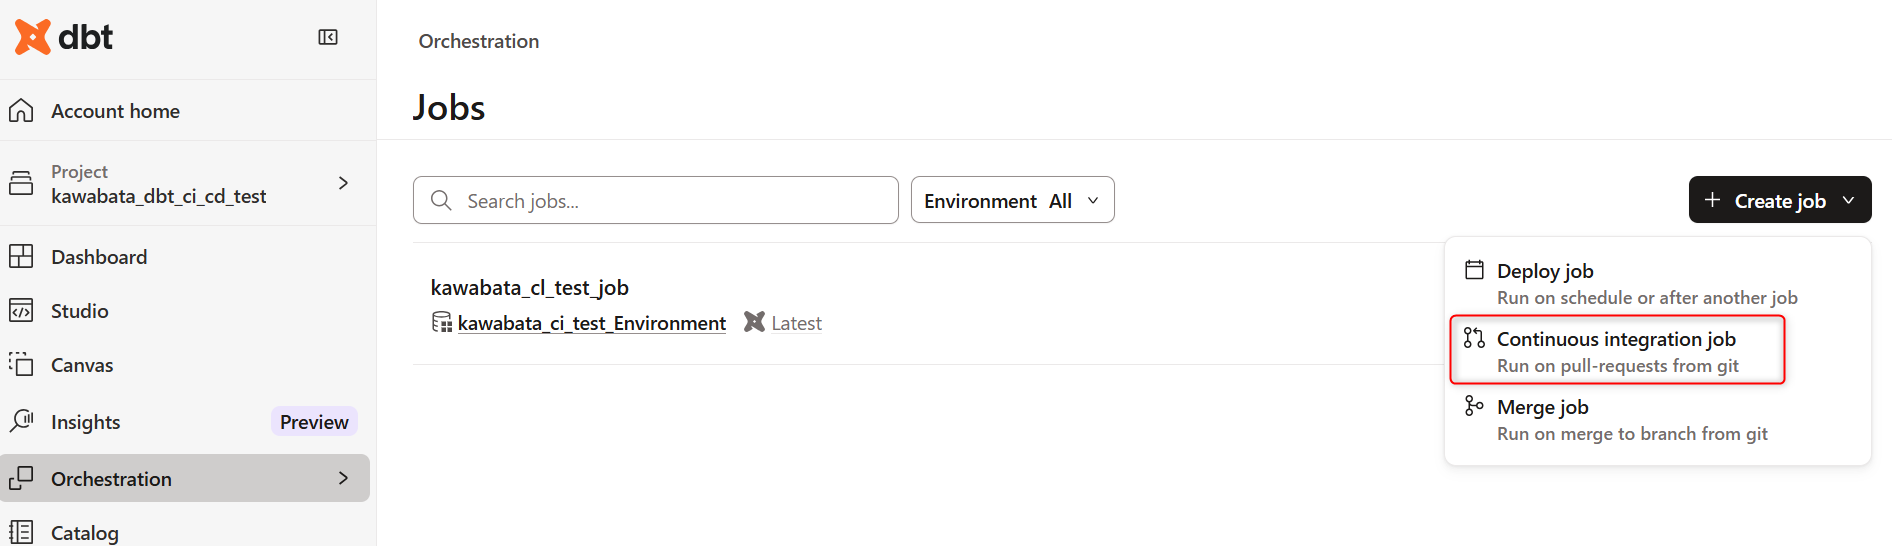This screenshot has height=546, width=1892.
Task: Collapse the sidebar panel icon
Action: pyautogui.click(x=328, y=37)
